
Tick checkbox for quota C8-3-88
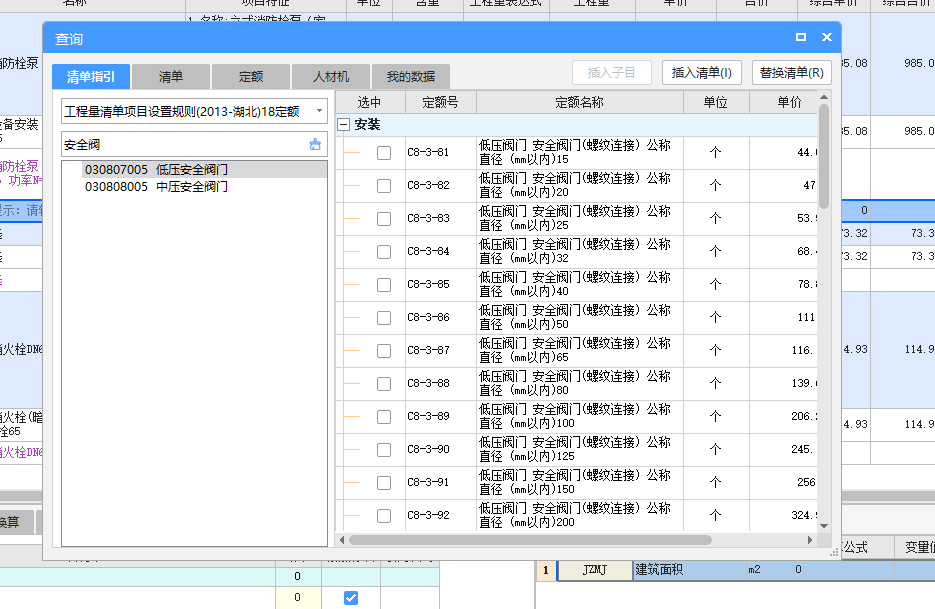pos(384,384)
